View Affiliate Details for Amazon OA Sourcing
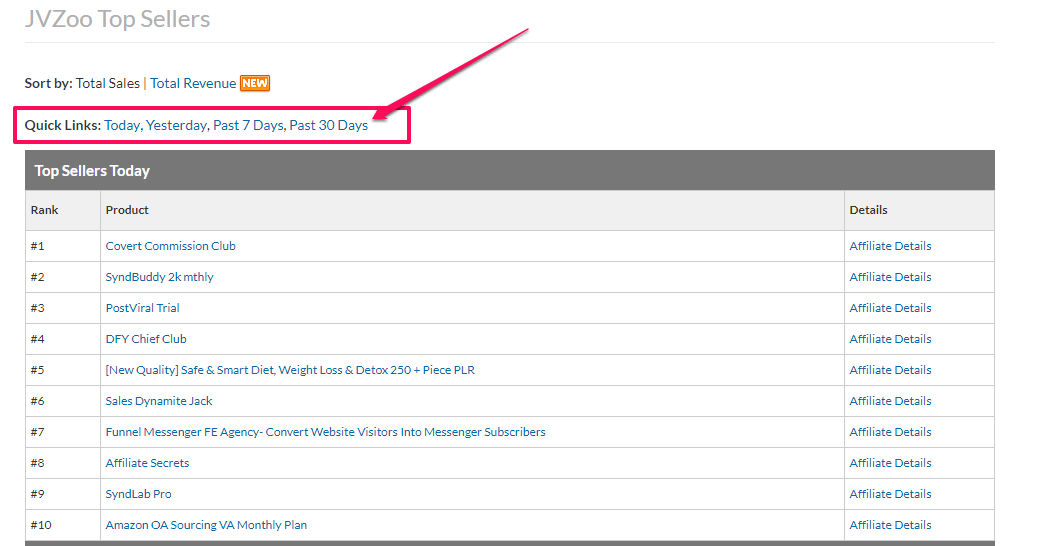Image resolution: width=1041 pixels, height=546 pixels. [x=890, y=525]
